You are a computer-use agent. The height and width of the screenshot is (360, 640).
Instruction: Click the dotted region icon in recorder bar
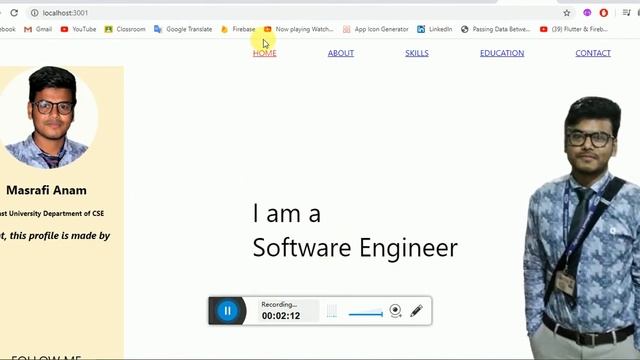(x=332, y=311)
